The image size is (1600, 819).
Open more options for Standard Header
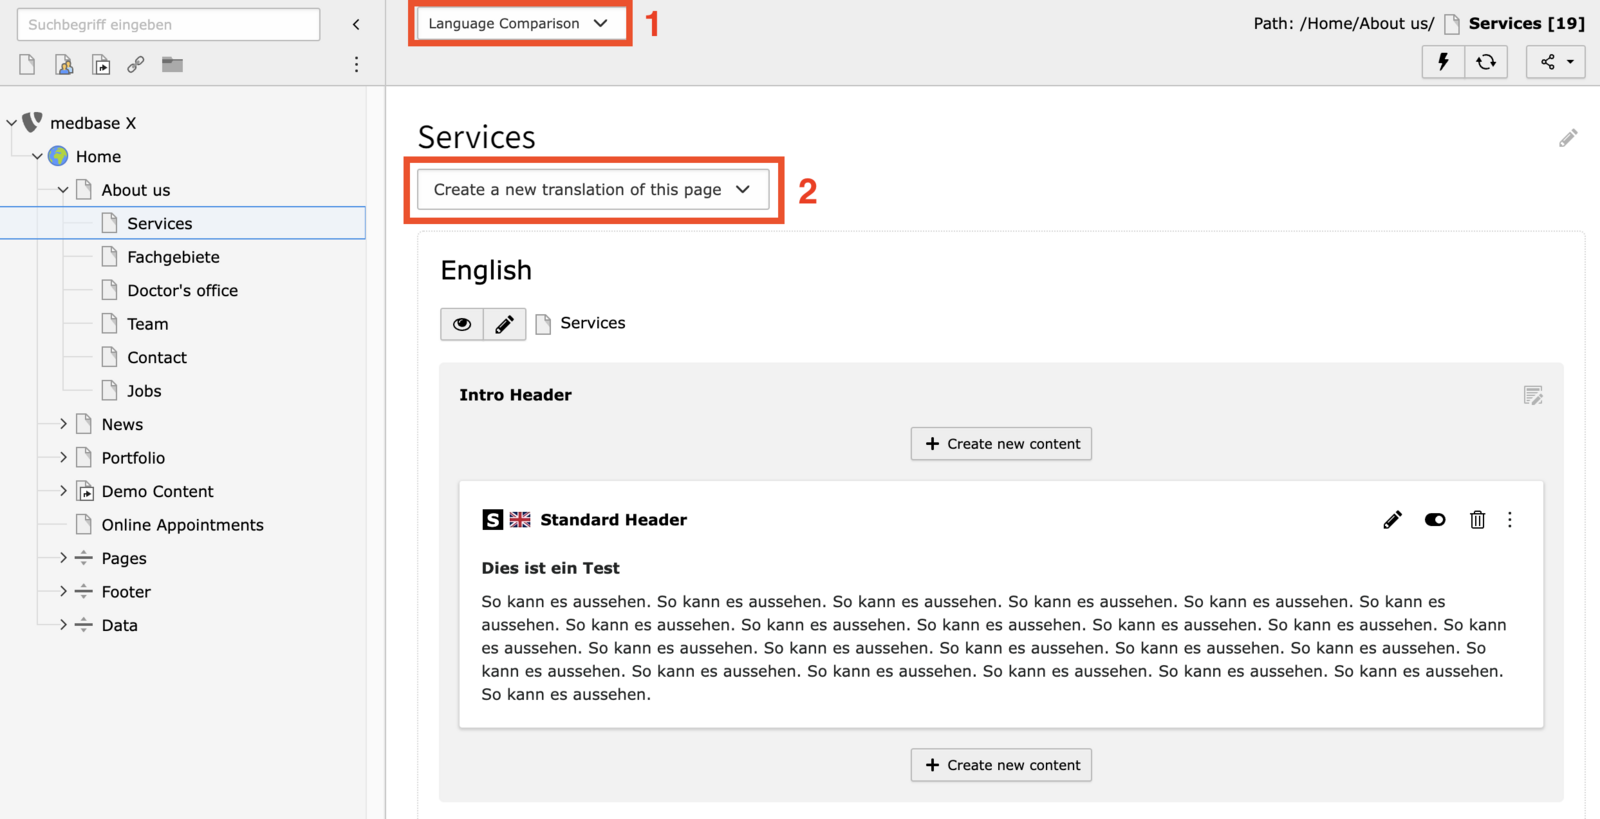1510,520
